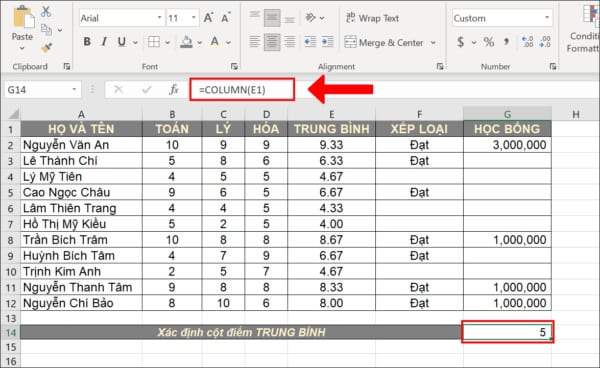Open the font name dropdown Arial

point(160,18)
